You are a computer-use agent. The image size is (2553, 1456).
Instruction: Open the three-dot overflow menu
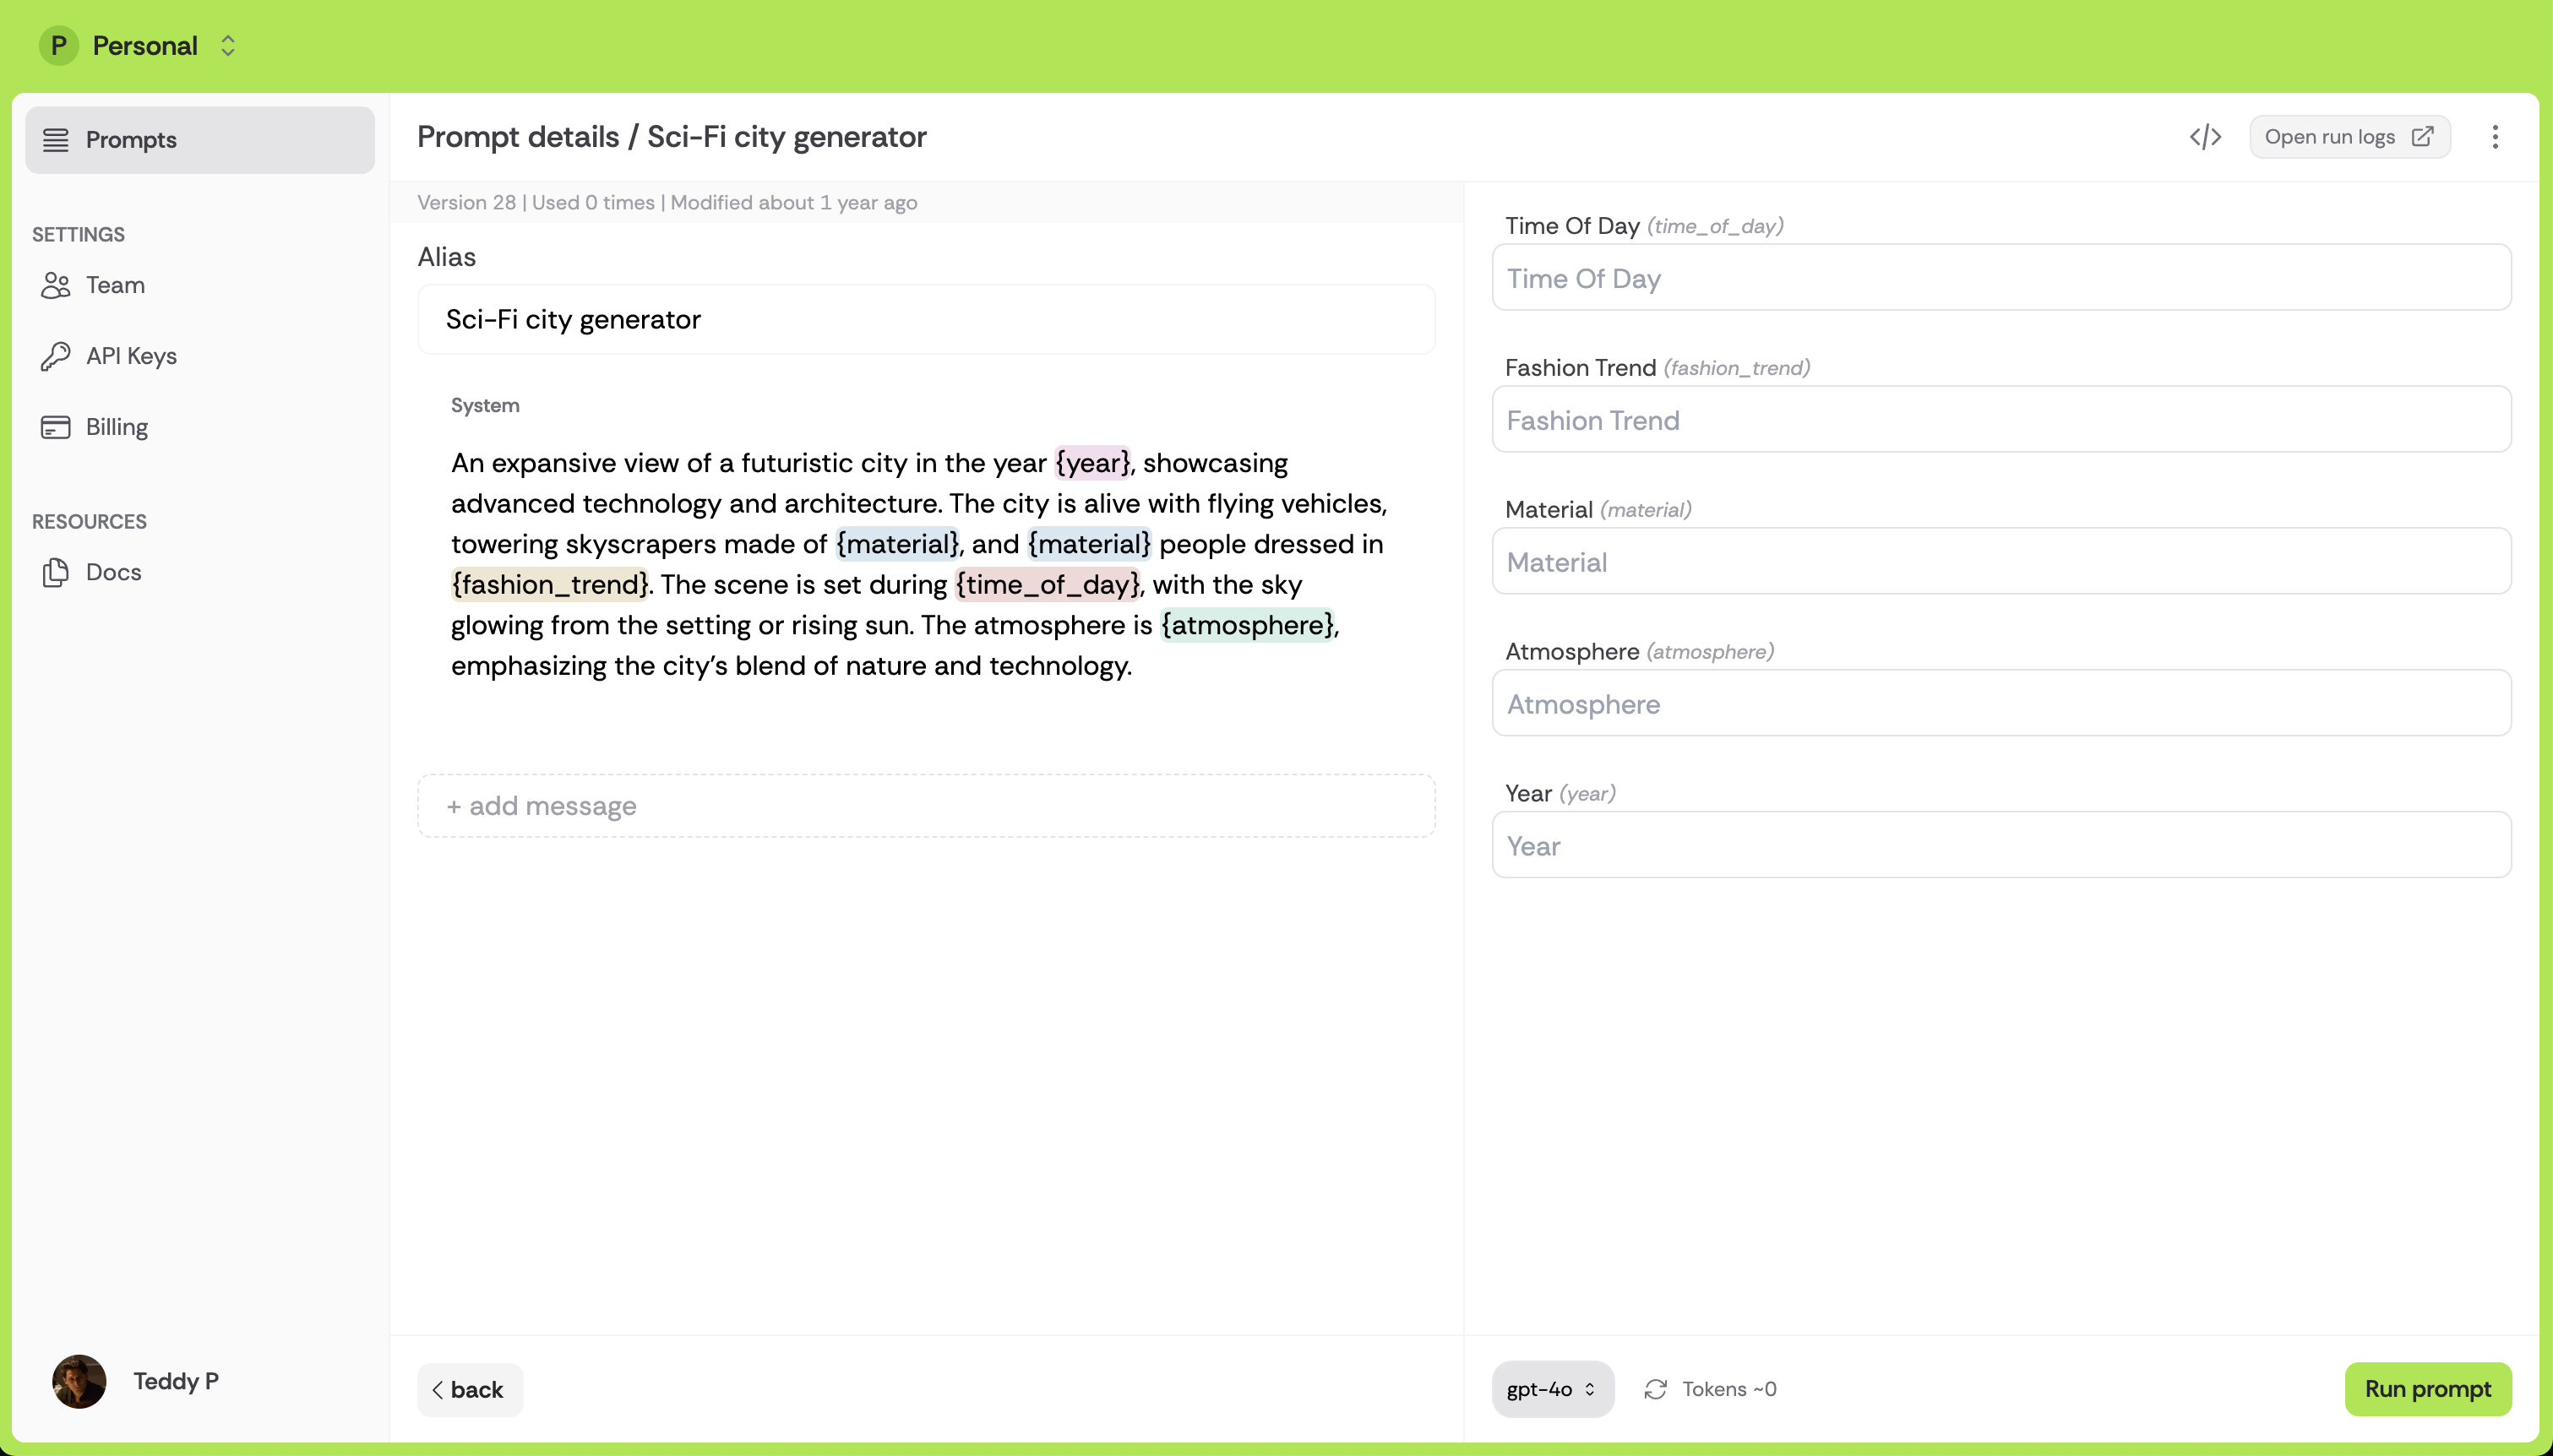pos(2496,136)
